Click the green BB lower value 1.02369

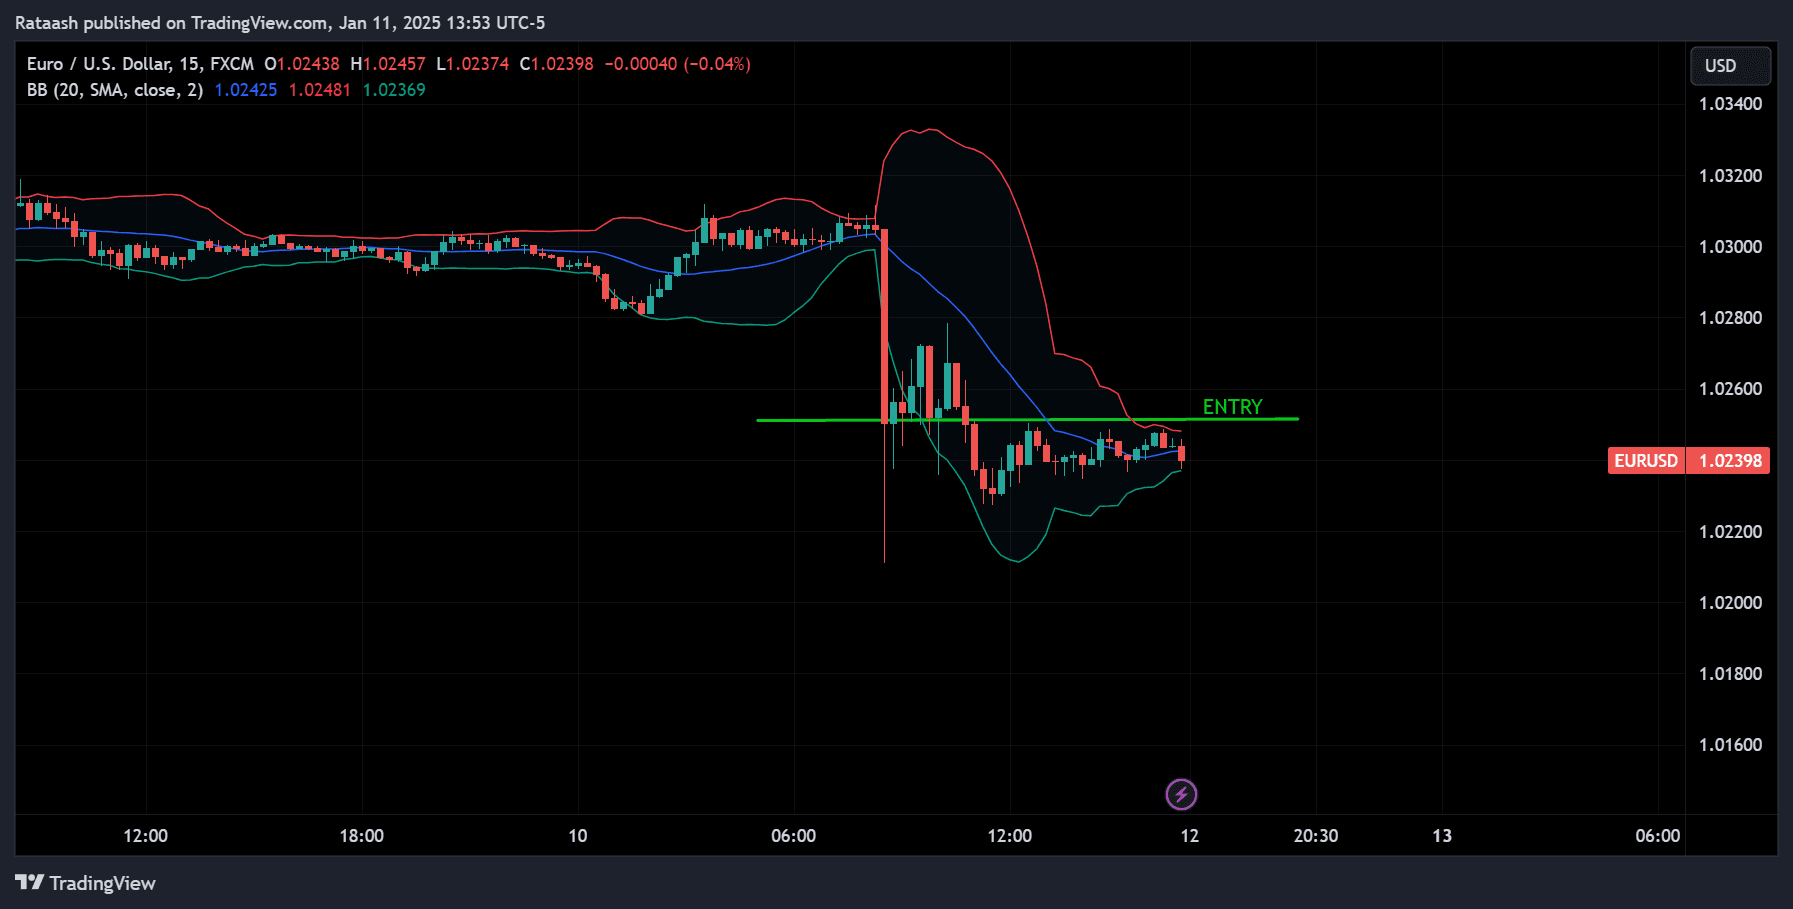pos(394,90)
